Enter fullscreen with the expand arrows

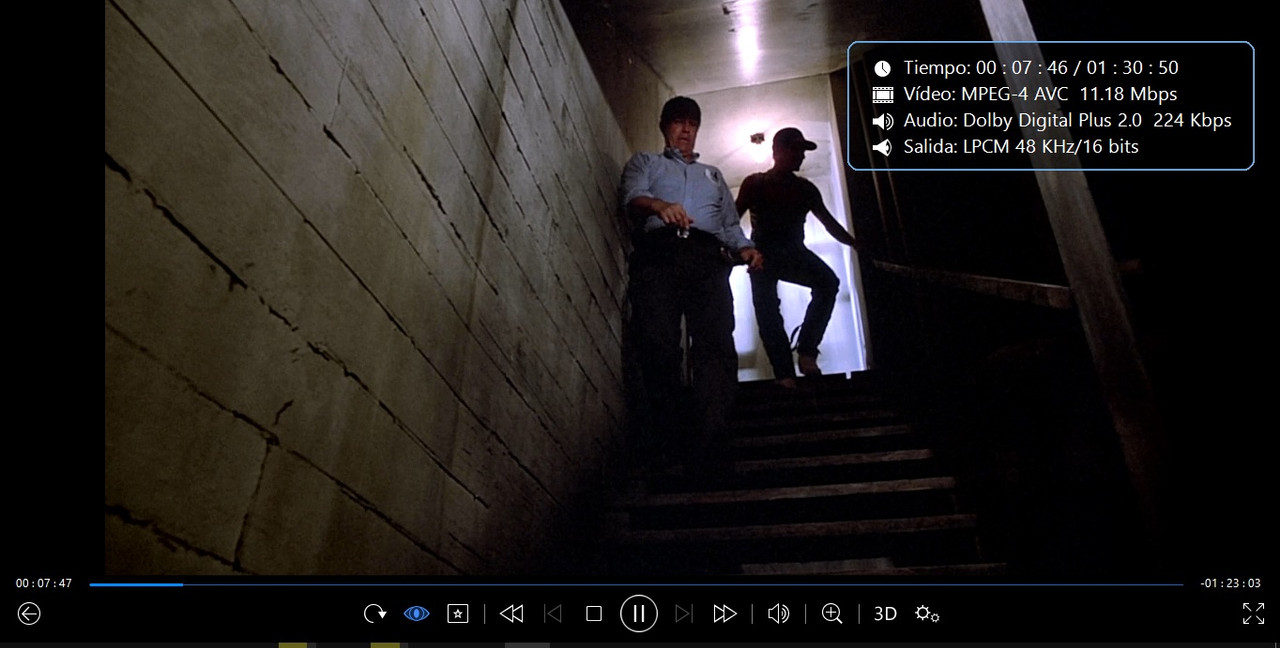point(1253,613)
